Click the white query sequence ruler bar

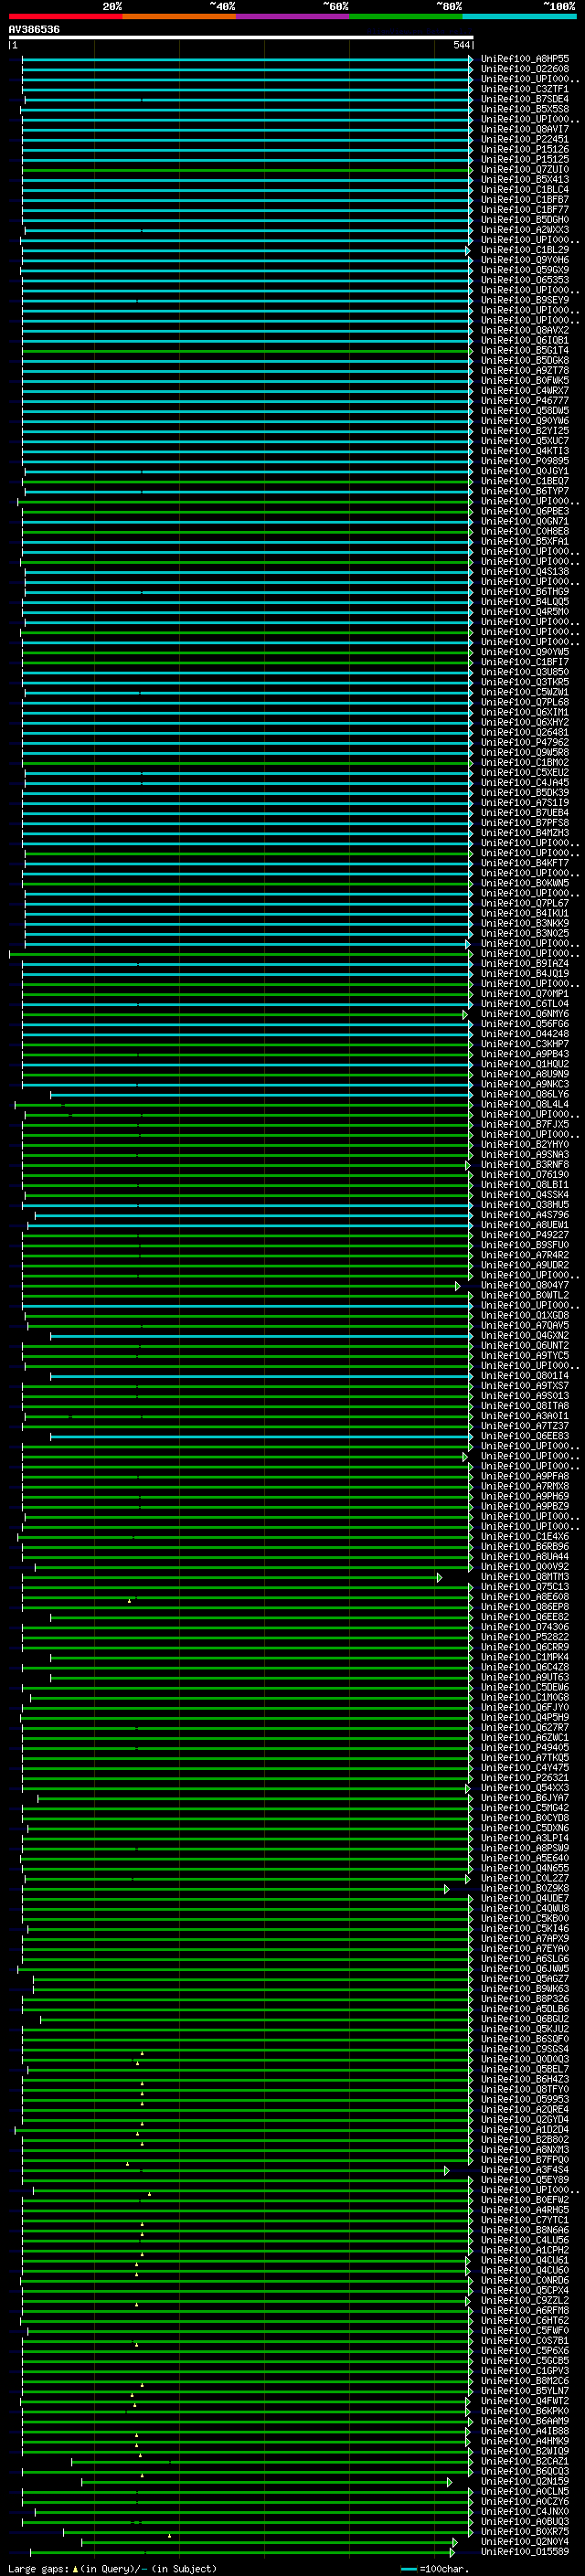coord(240,38)
